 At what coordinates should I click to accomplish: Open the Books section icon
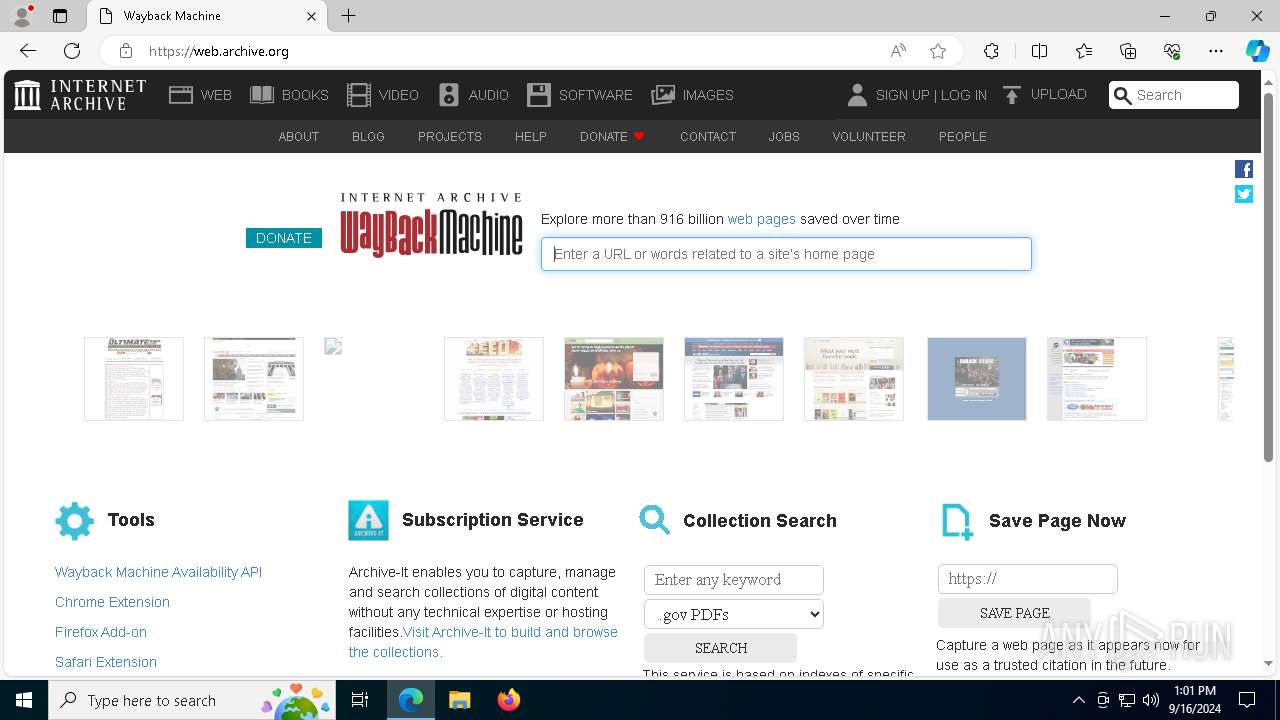(262, 95)
